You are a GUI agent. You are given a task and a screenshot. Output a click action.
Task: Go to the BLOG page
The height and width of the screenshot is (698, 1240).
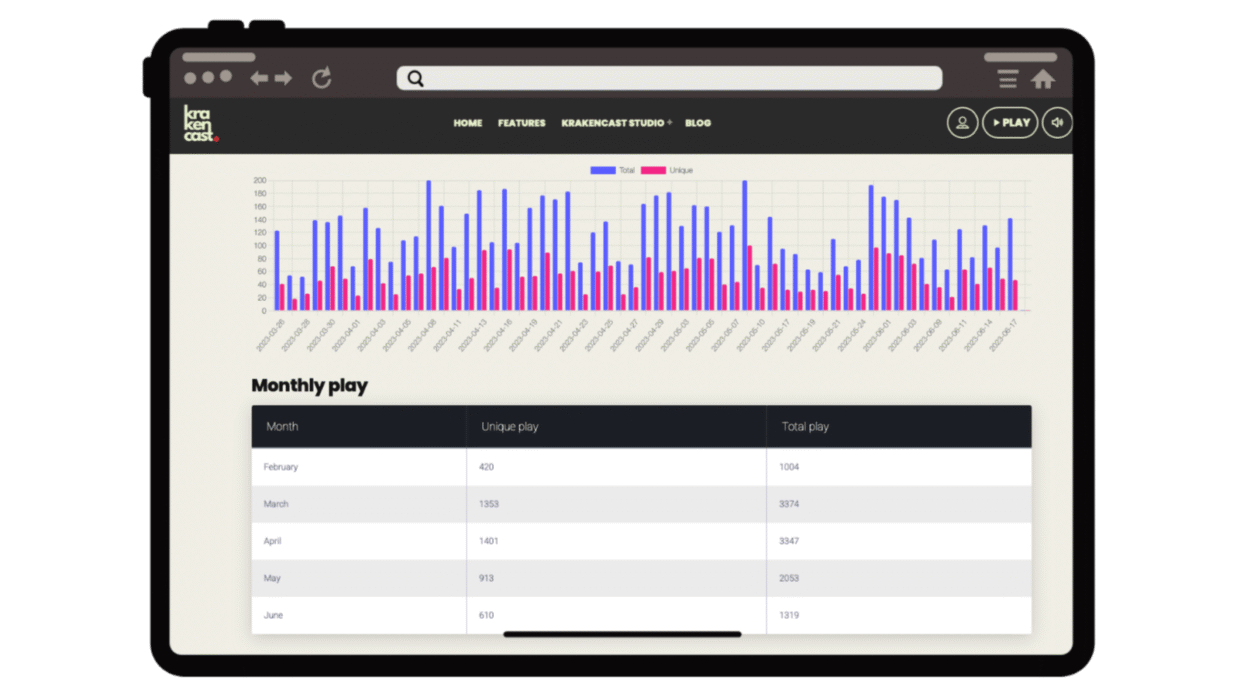point(698,123)
